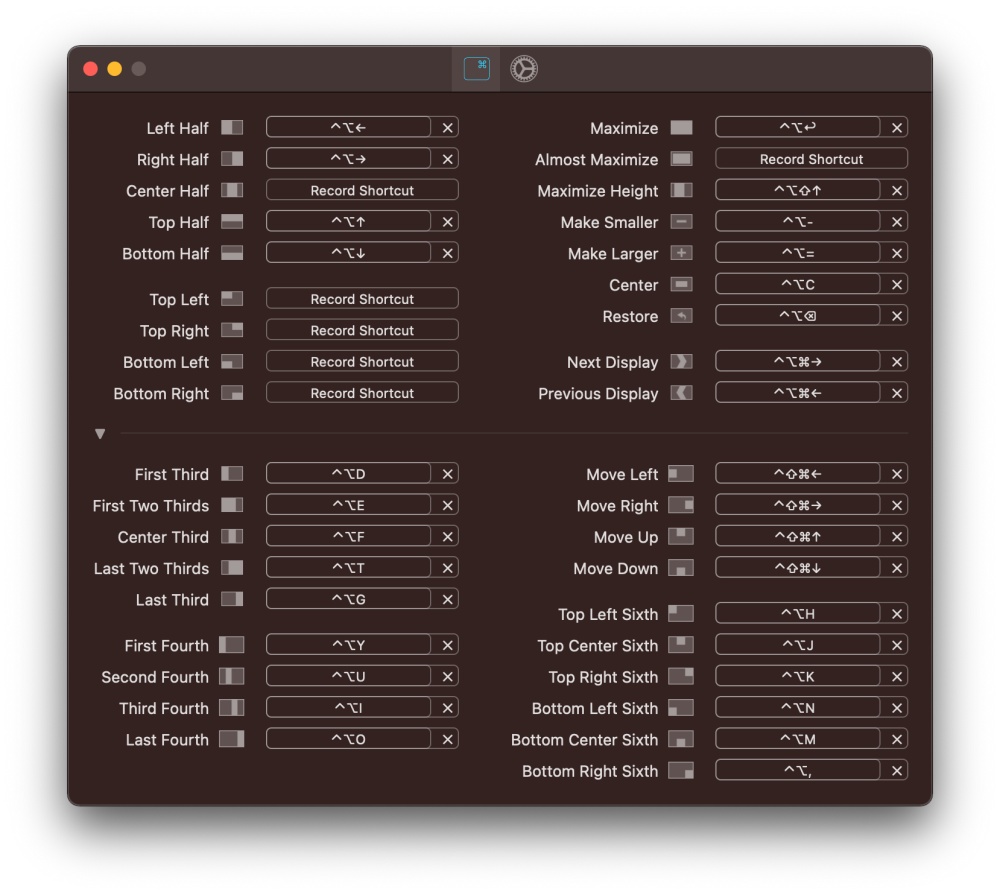Screen dimensions: 1000x895
Task: Clear the Maximize shortcut
Action: 897,128
